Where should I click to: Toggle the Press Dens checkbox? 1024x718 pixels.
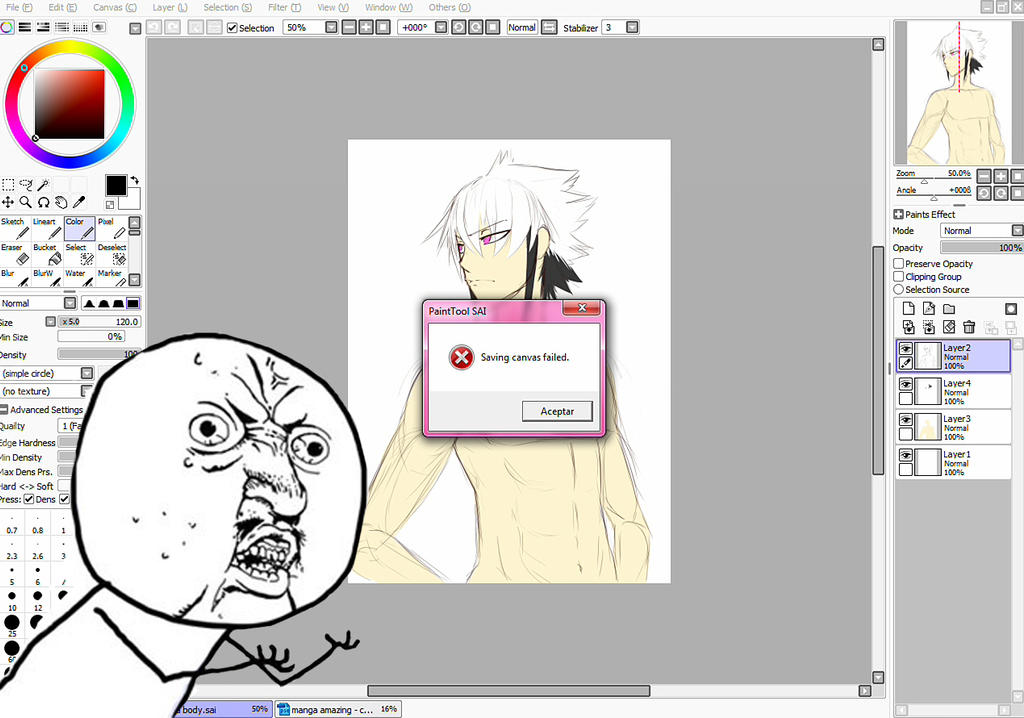[29, 499]
